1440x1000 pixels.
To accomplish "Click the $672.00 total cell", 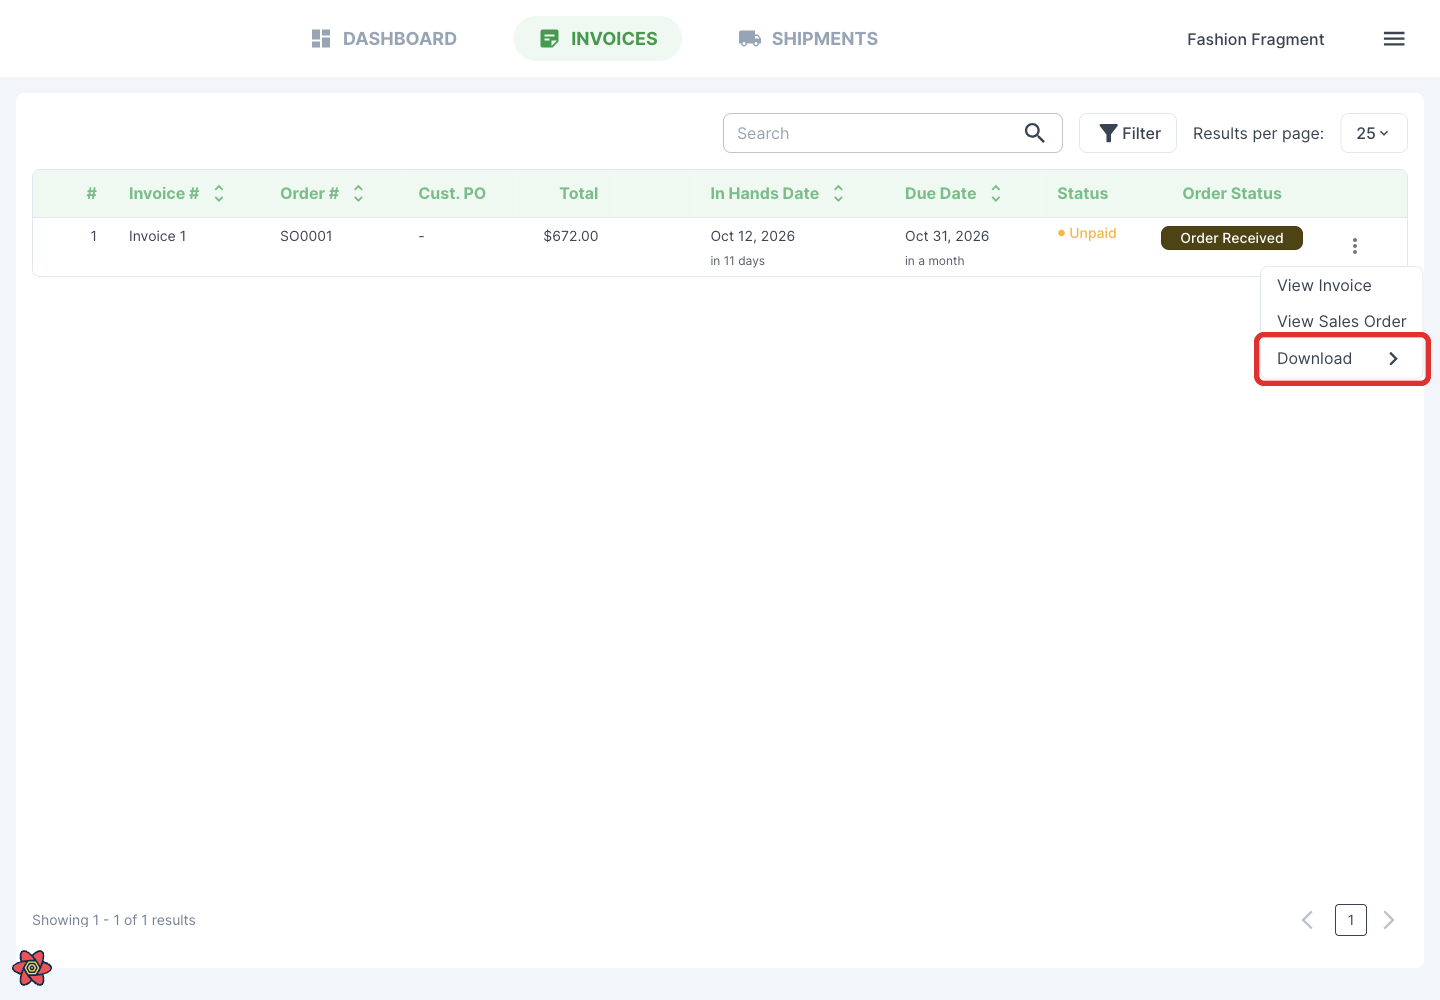I will point(571,236).
